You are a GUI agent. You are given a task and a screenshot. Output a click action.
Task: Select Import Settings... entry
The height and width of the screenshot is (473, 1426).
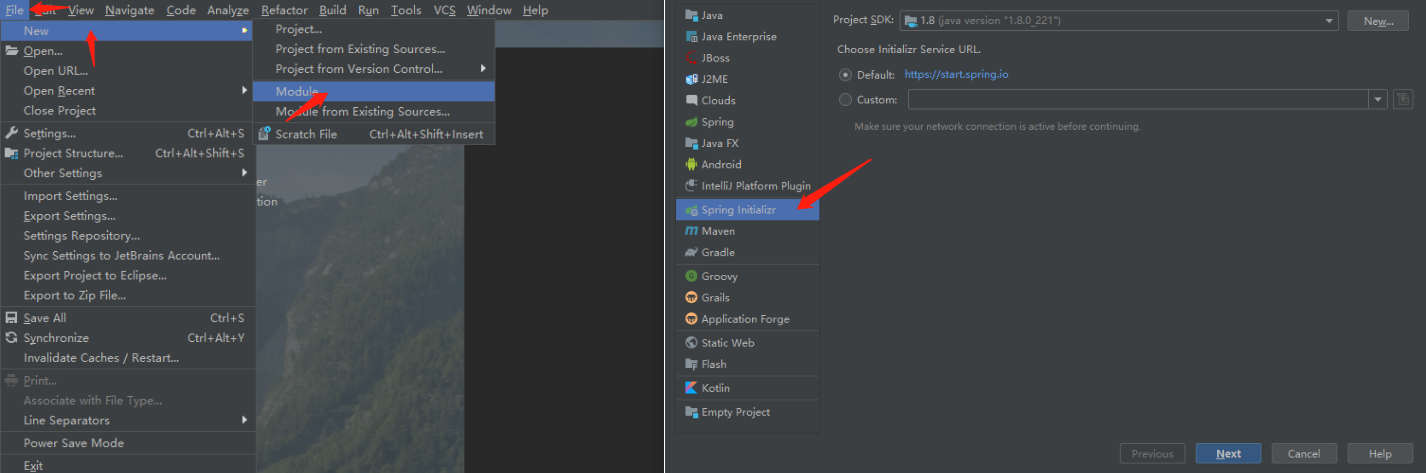click(127, 196)
